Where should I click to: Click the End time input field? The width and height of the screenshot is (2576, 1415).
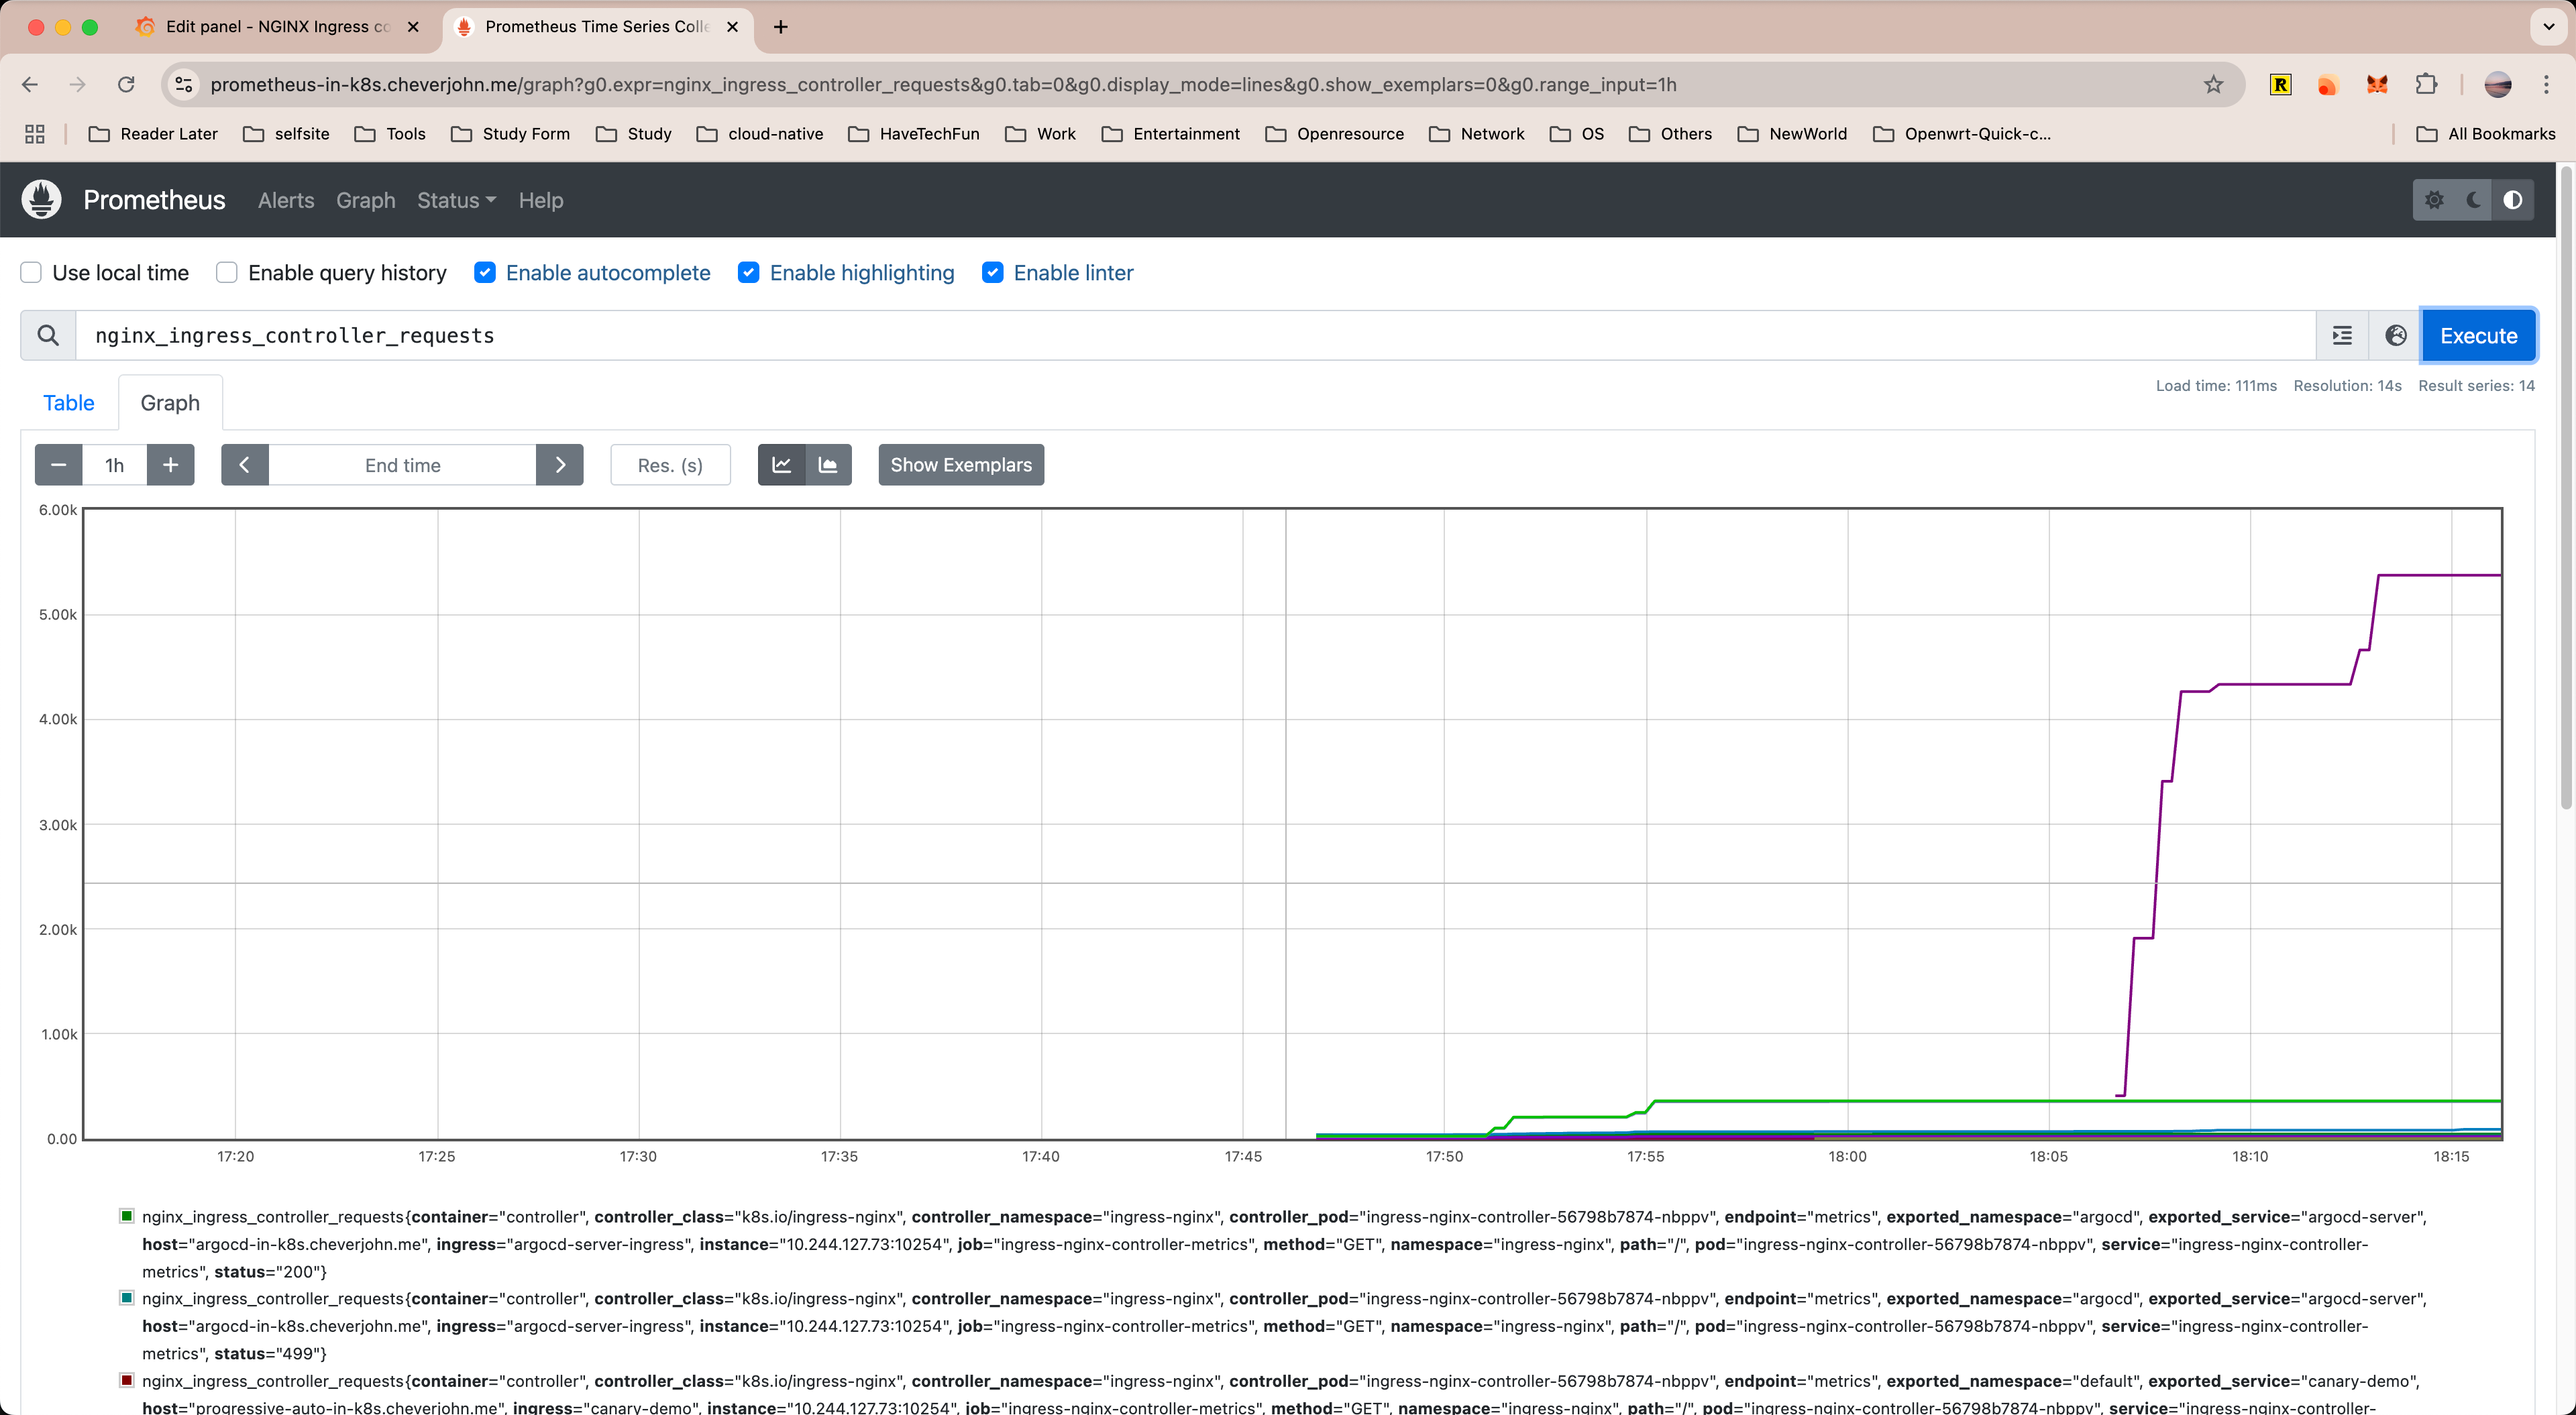tap(402, 465)
